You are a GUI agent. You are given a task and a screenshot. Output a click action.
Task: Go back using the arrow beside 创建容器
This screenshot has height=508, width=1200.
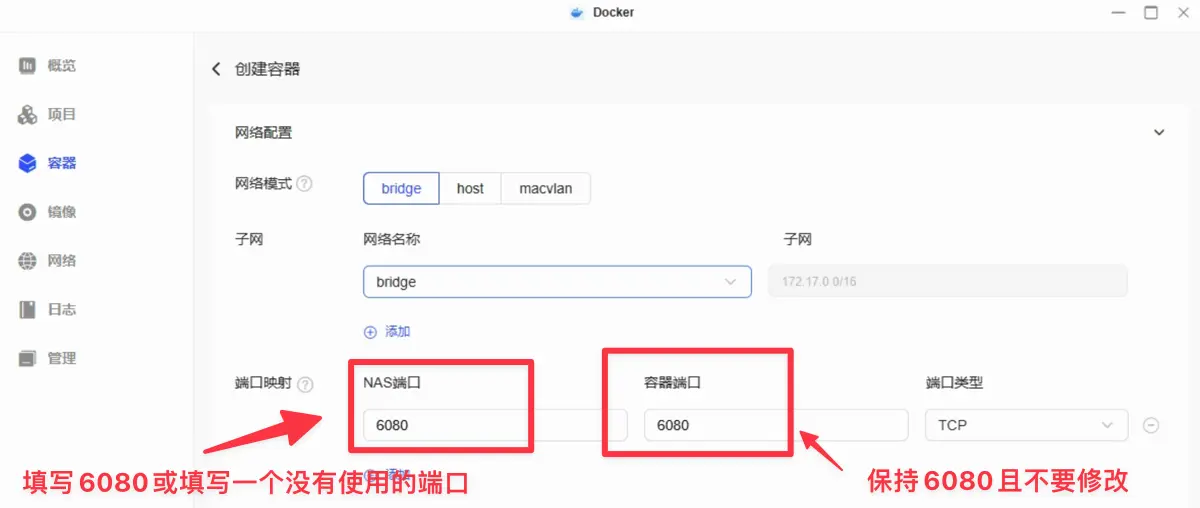[216, 69]
